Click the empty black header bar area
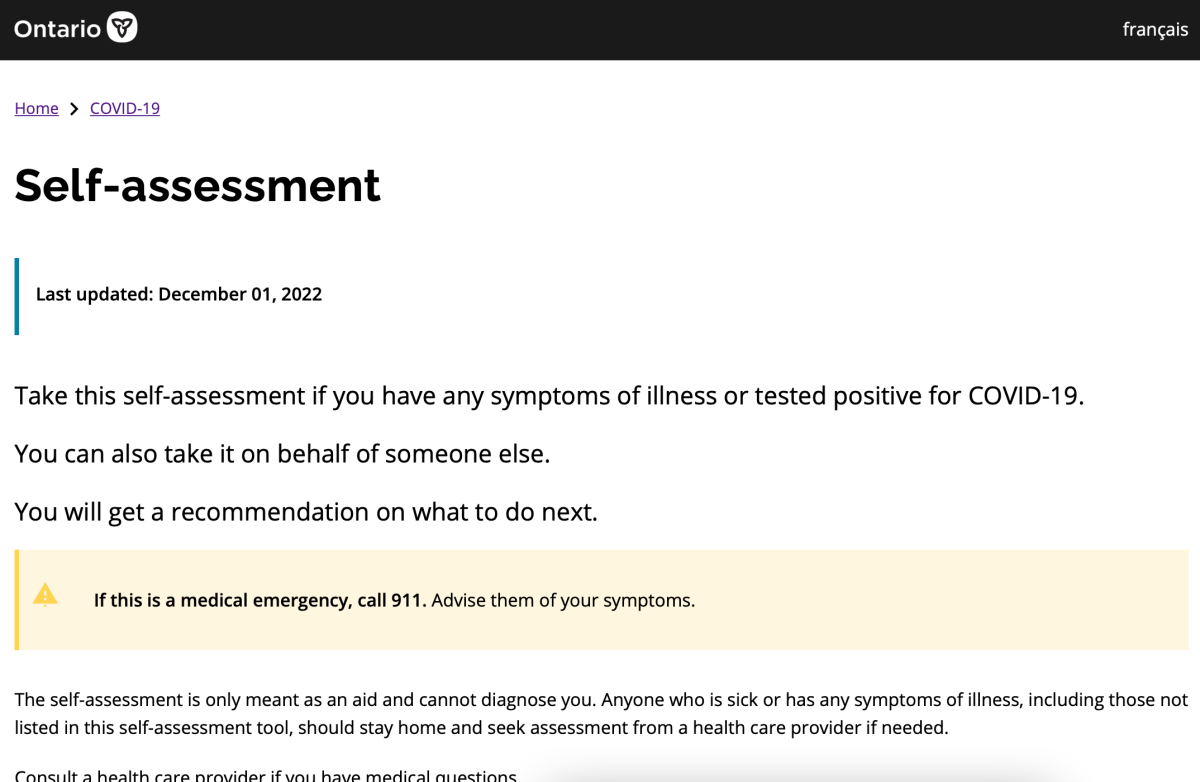Viewport: 1200px width, 782px height. click(x=630, y=29)
